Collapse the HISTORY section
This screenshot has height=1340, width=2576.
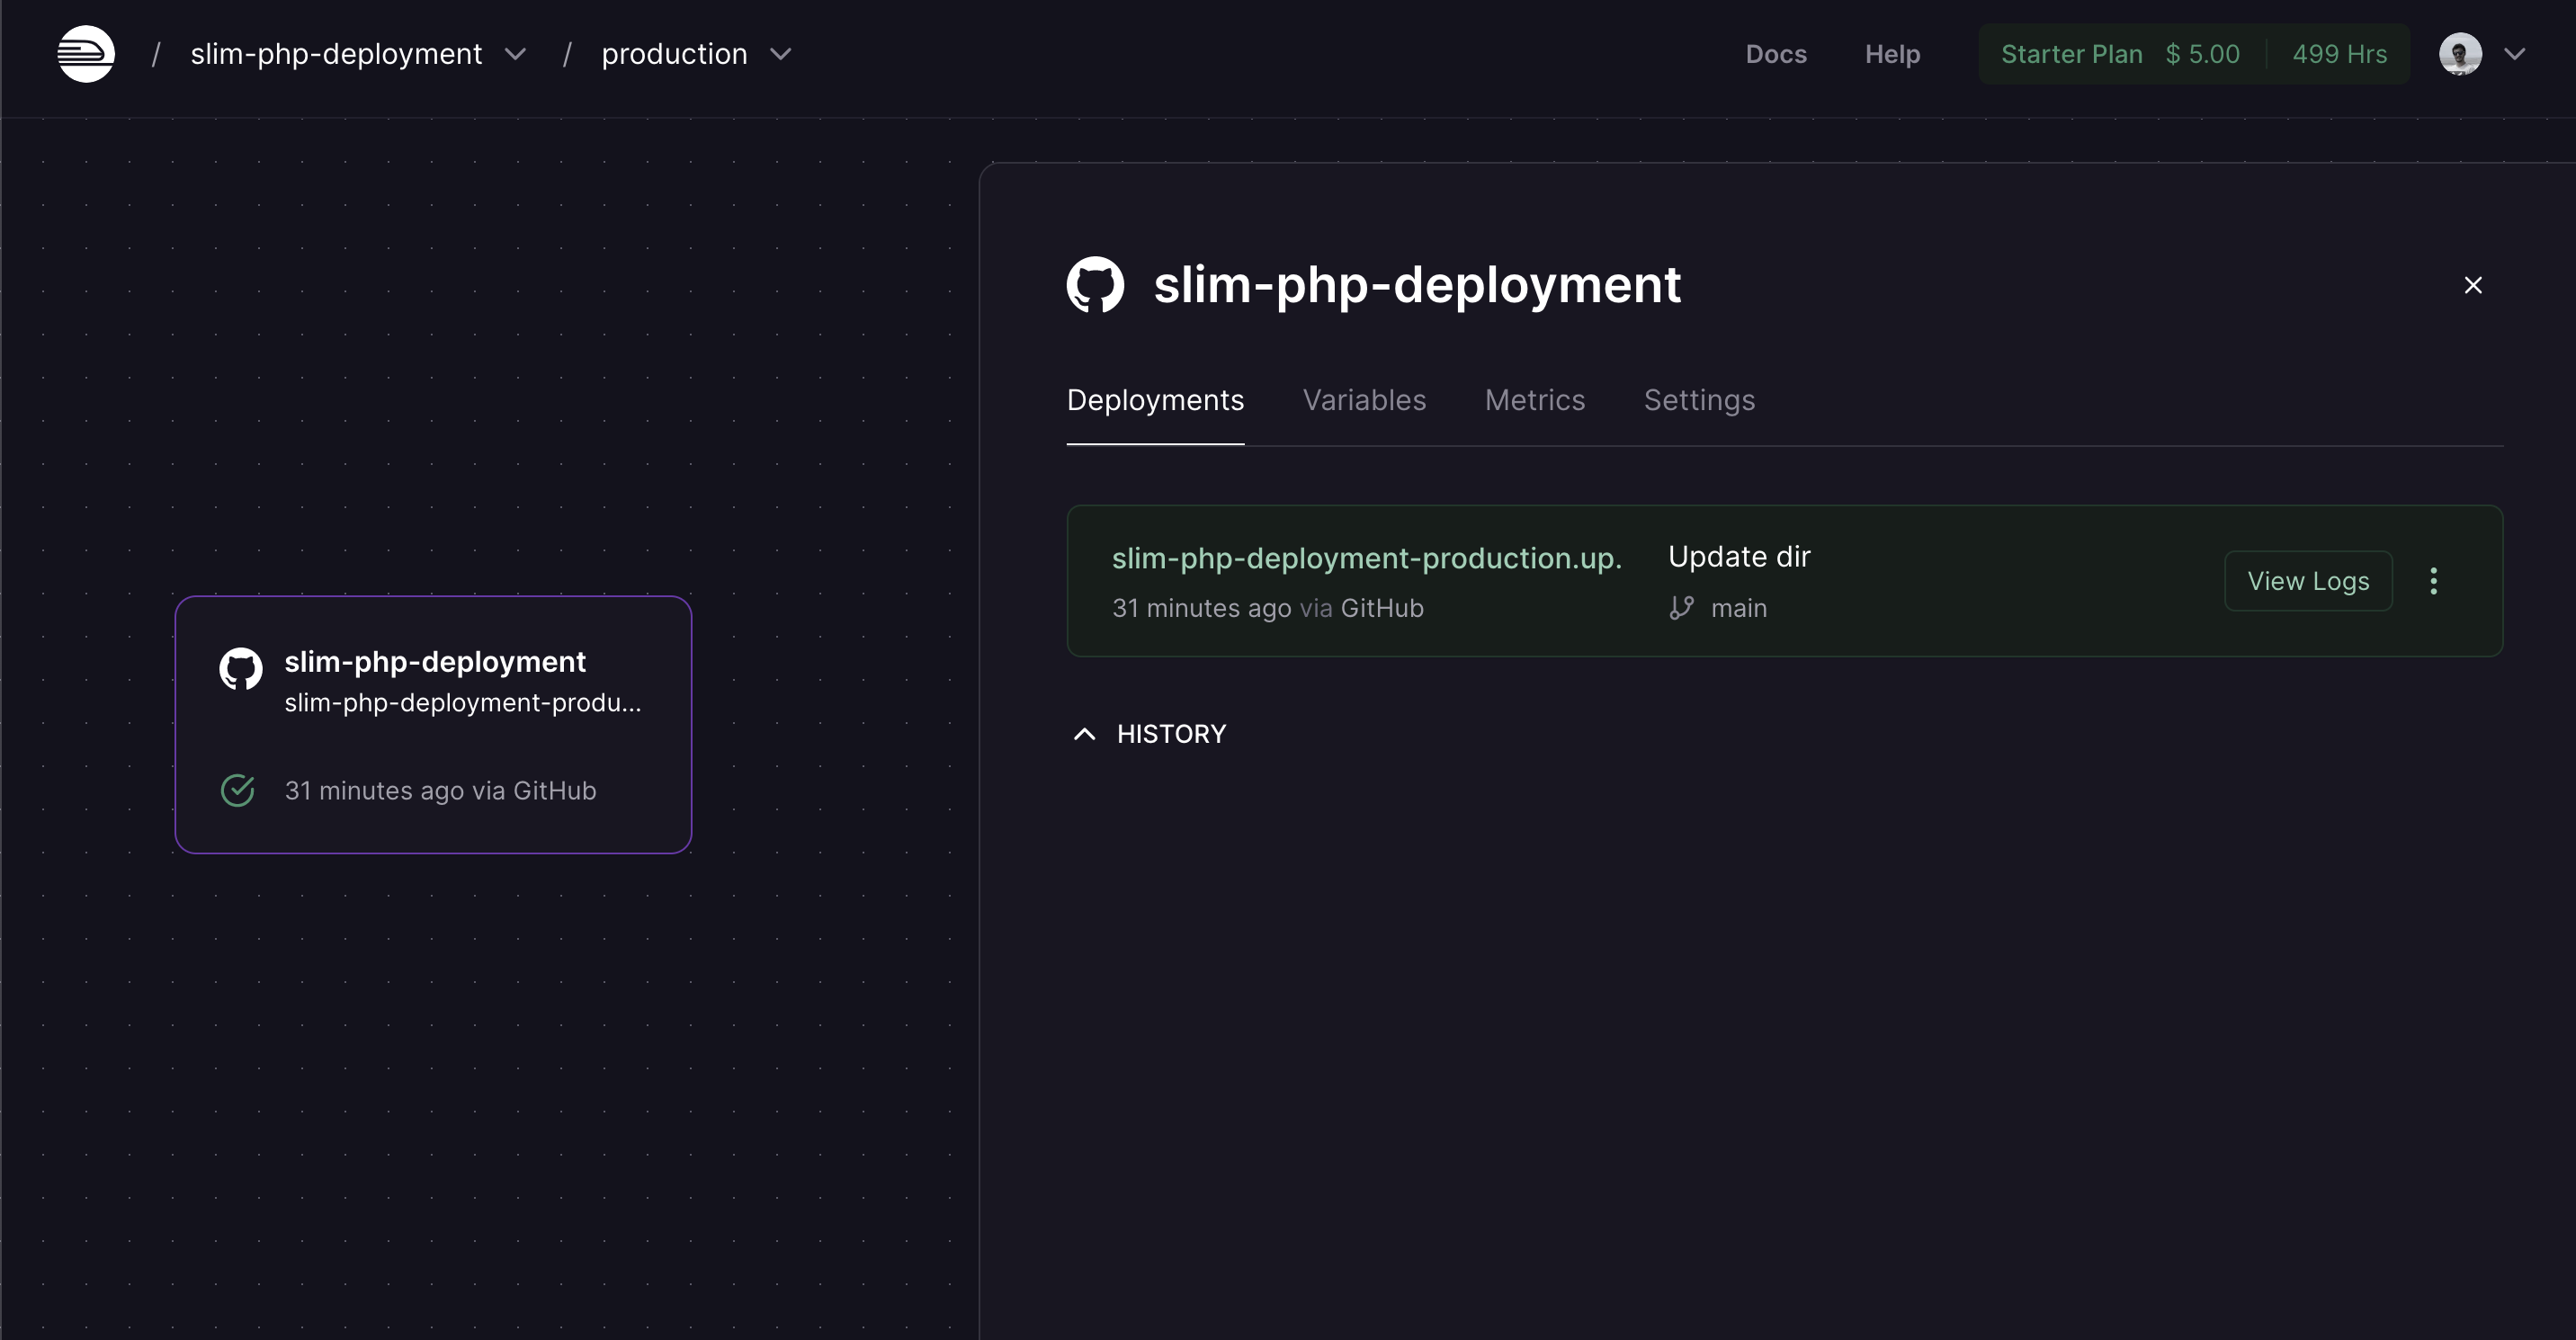(1085, 734)
